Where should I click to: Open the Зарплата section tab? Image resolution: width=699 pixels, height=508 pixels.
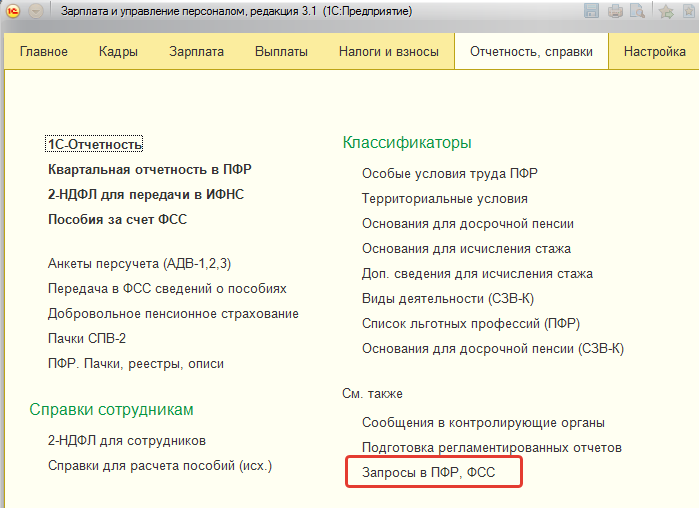[x=196, y=52]
